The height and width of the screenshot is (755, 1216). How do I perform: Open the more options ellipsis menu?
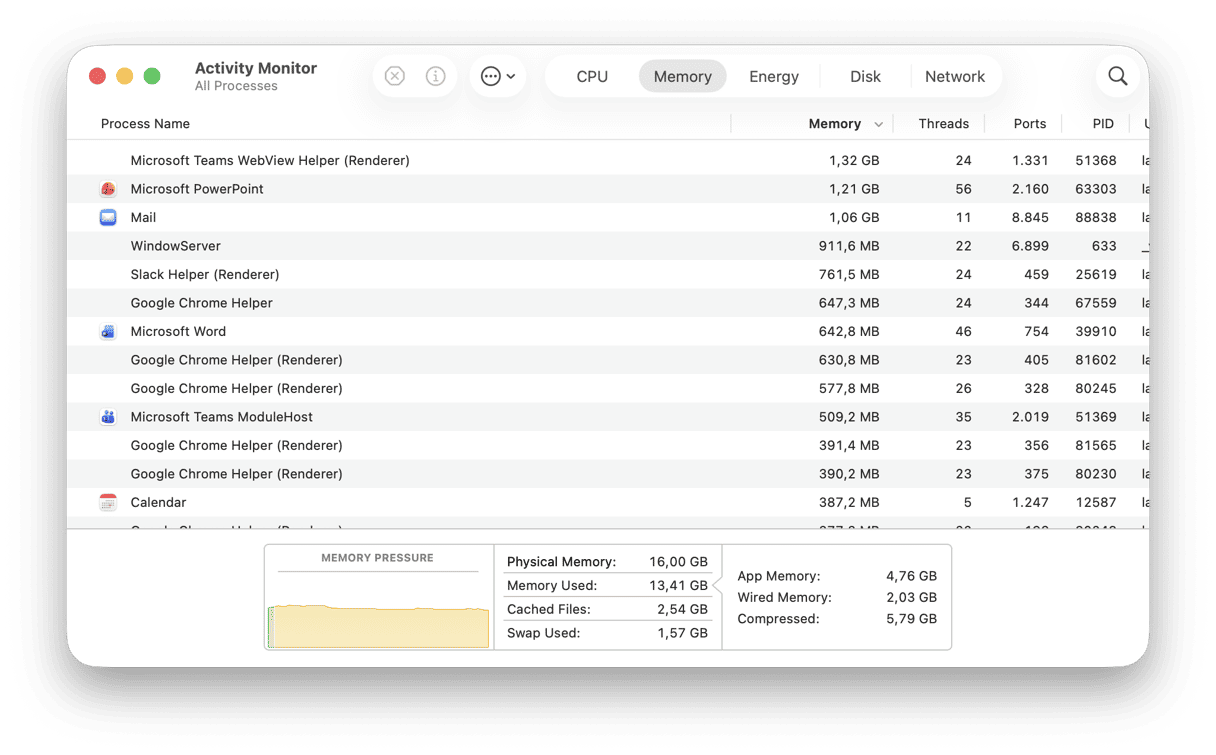point(498,76)
